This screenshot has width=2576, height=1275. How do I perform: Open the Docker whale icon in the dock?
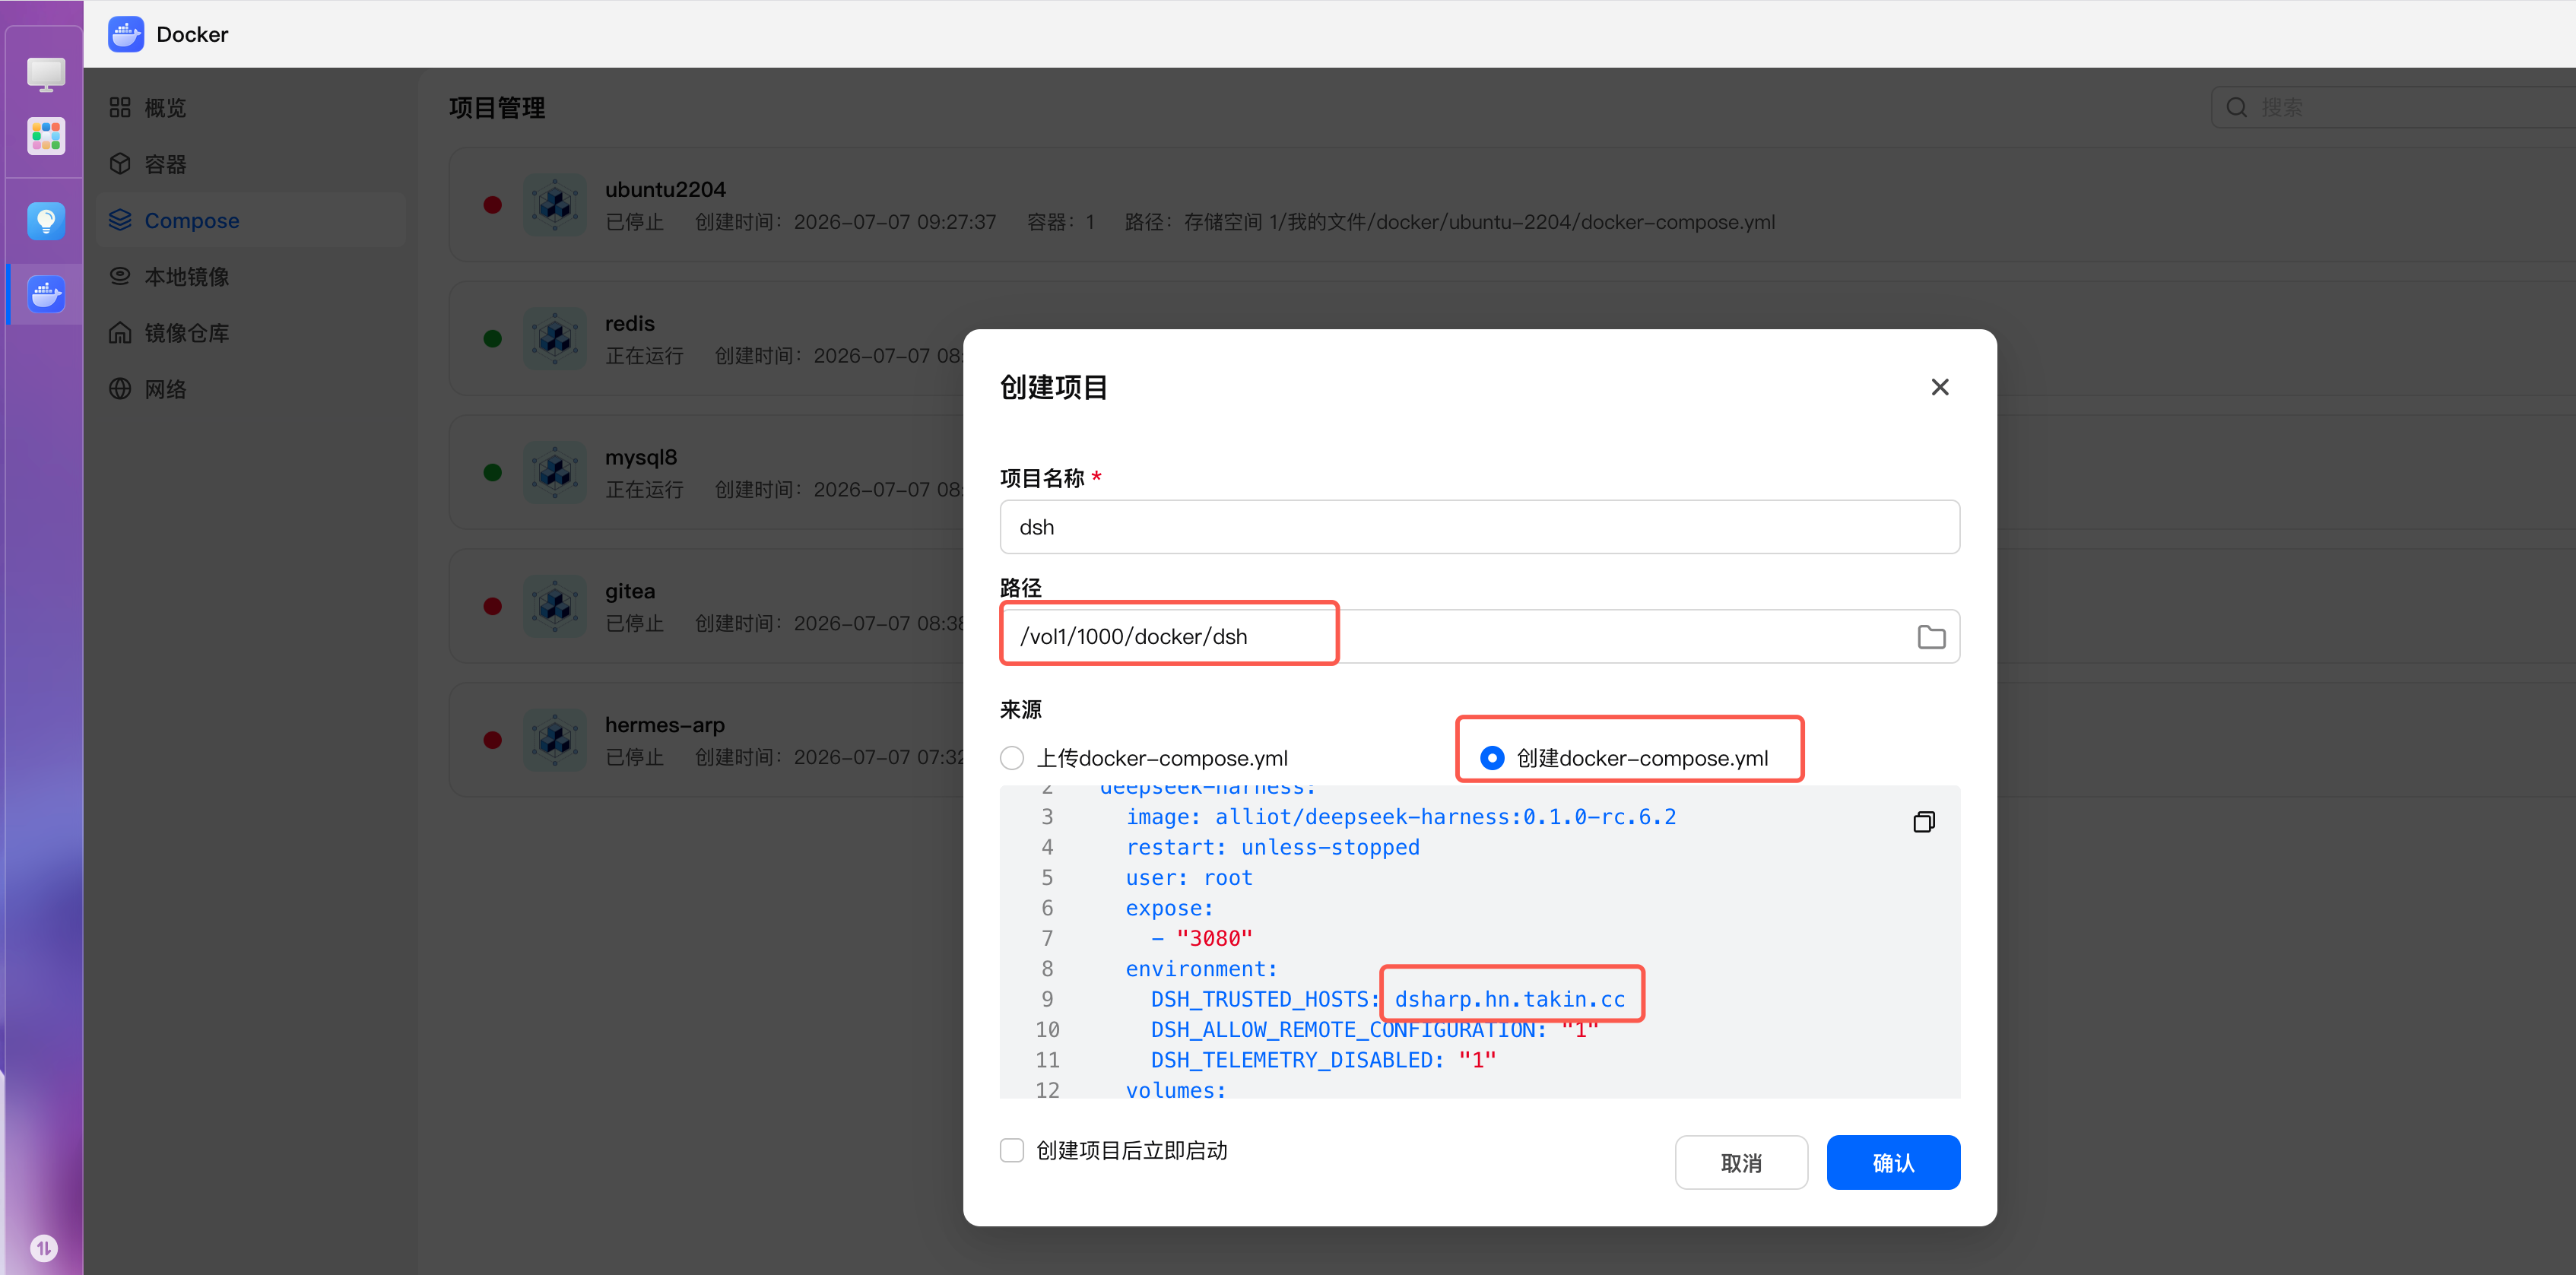click(x=46, y=295)
